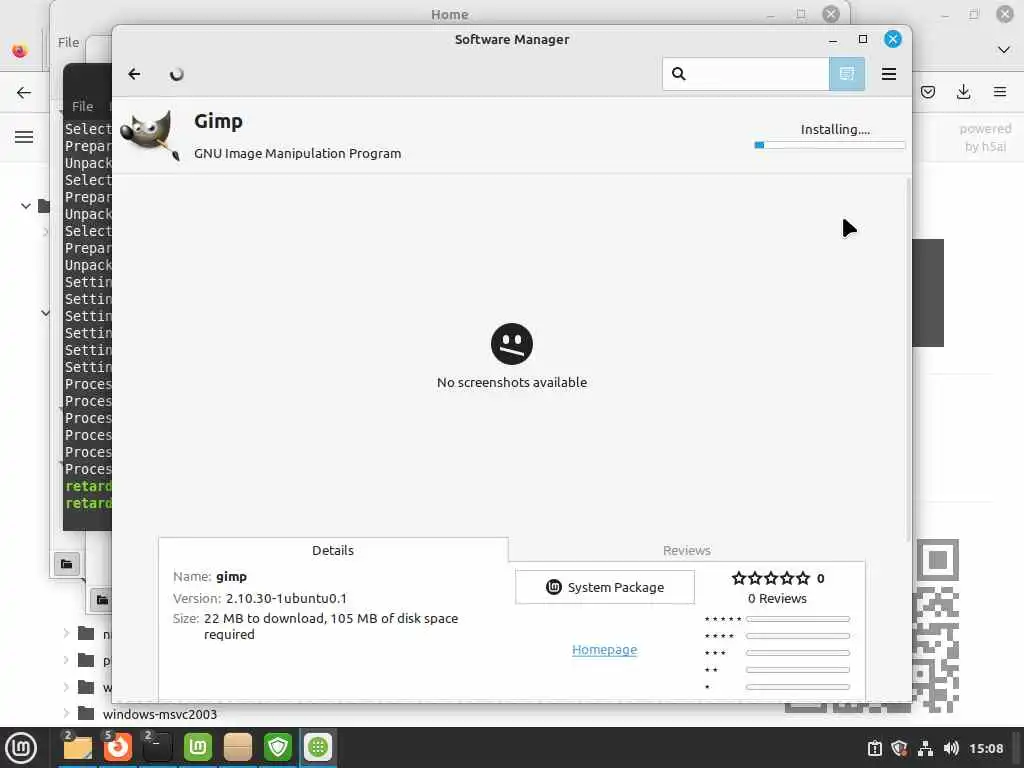1024x768 pixels.
Task: Click the five-star ratings bar
Action: click(797, 619)
